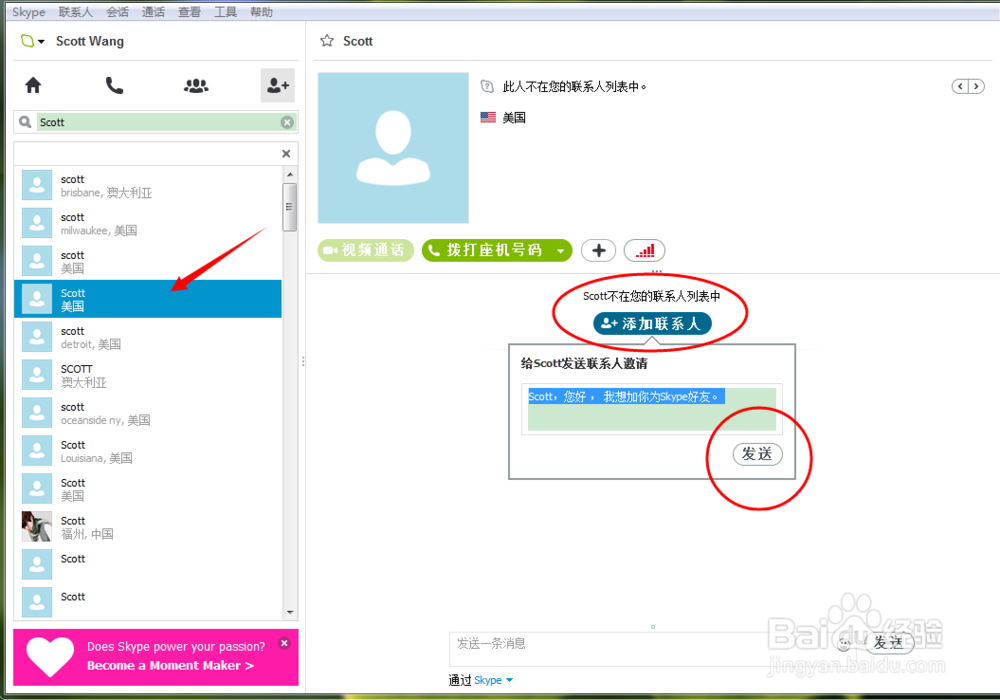This screenshot has height=700, width=1000.
Task: Select Scott from 福州, 中国
Action: coord(148,527)
